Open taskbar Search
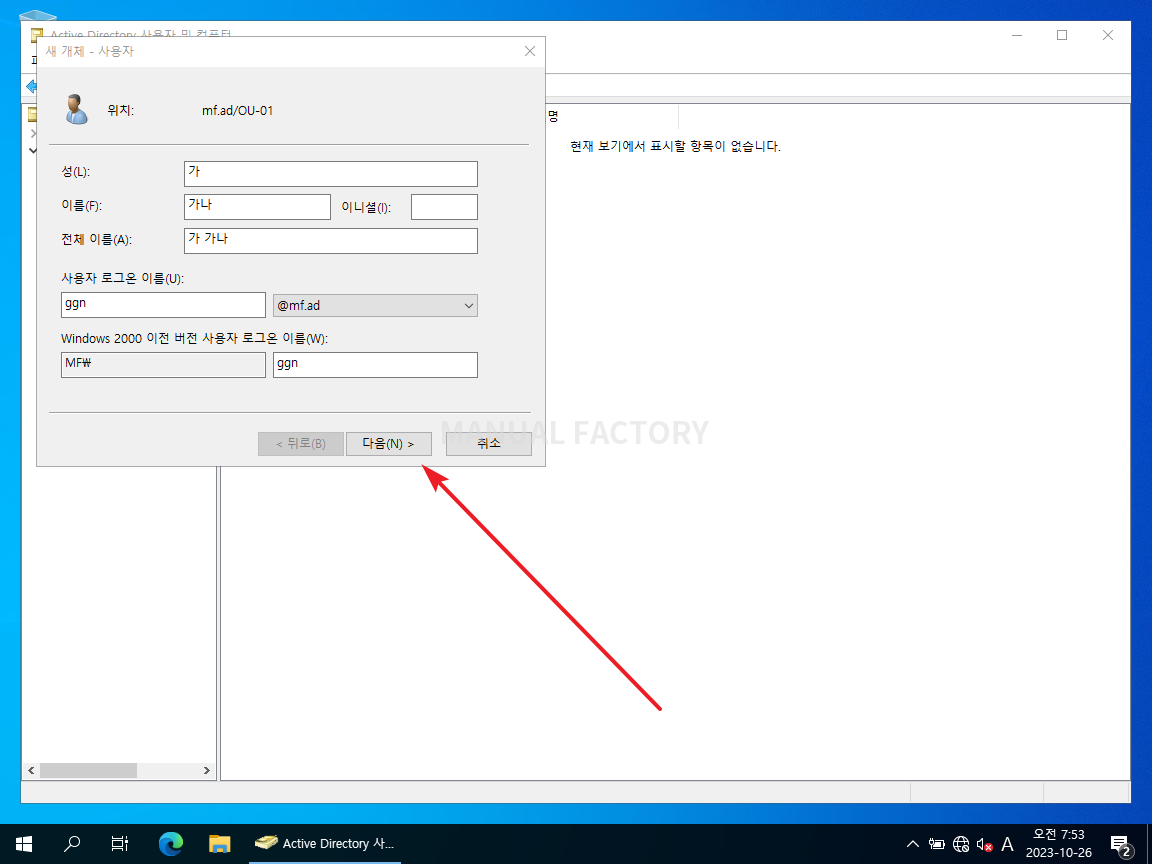The width and height of the screenshot is (1152, 864). click(72, 843)
